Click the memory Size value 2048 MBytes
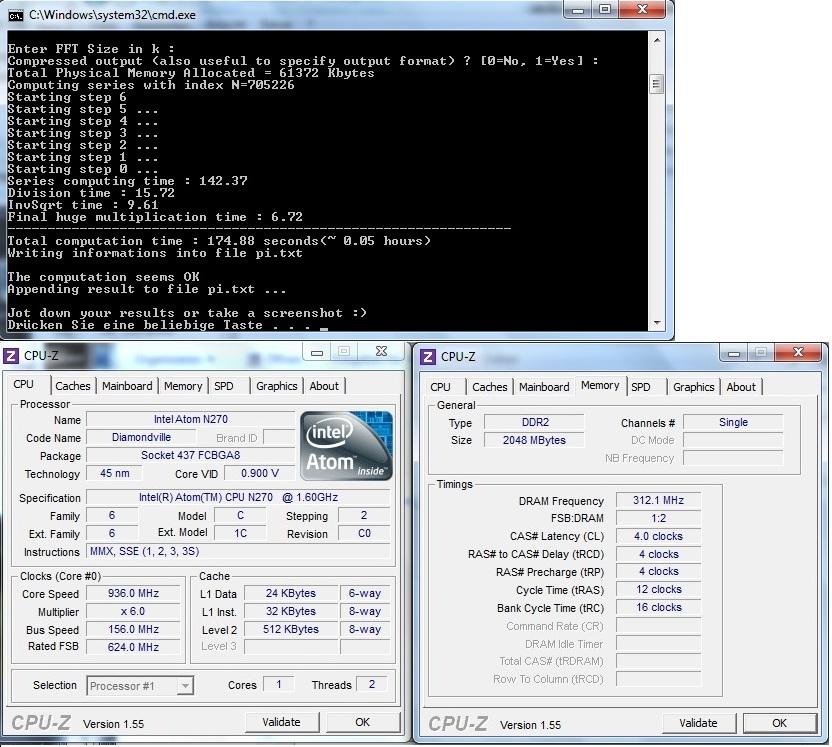Viewport: 832px width, 747px height. coord(534,440)
